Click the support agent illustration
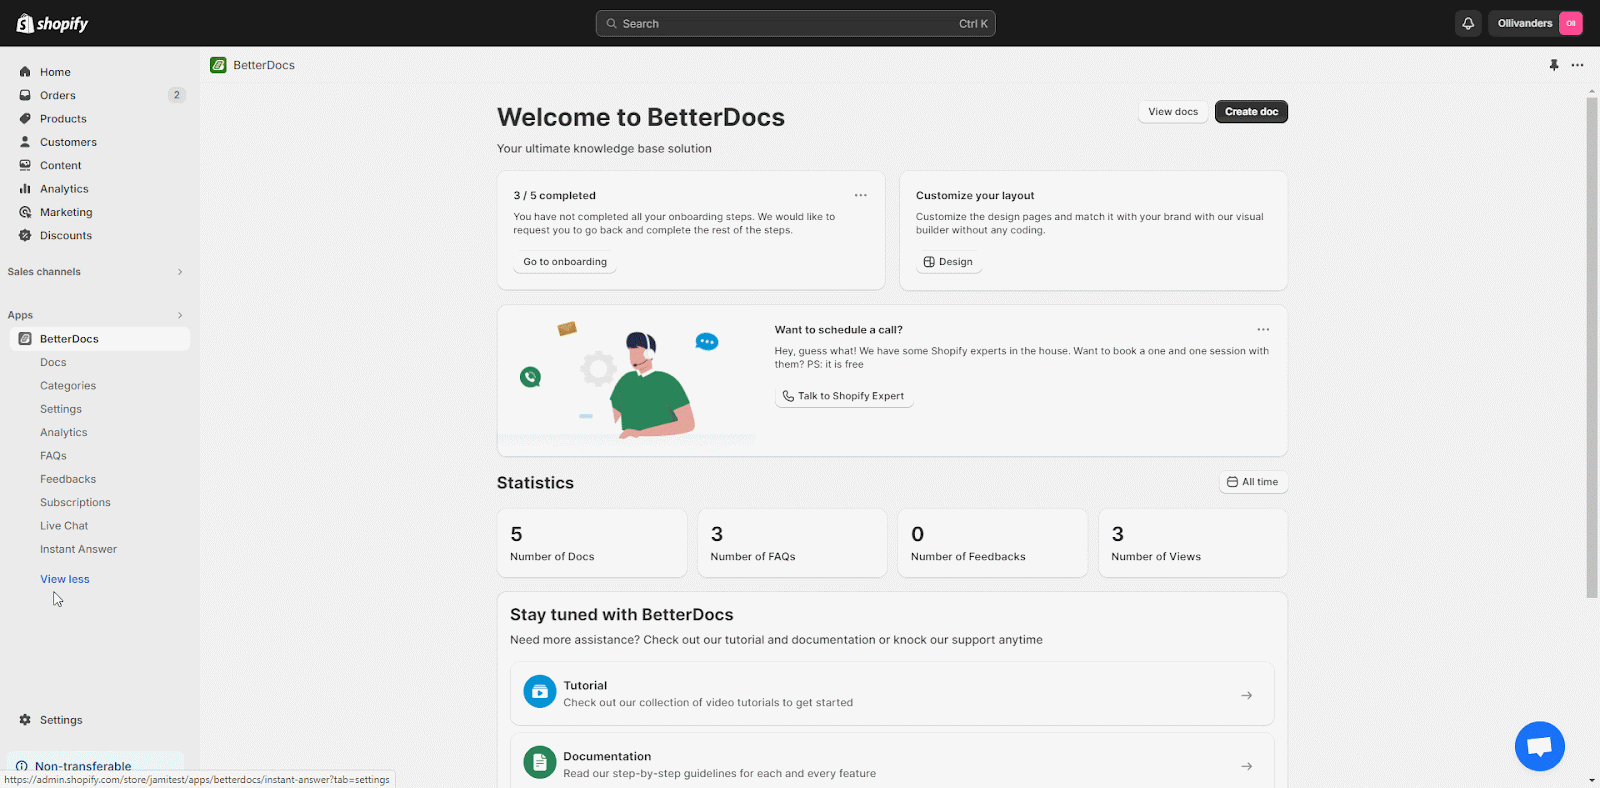1600x788 pixels. pyautogui.click(x=630, y=381)
